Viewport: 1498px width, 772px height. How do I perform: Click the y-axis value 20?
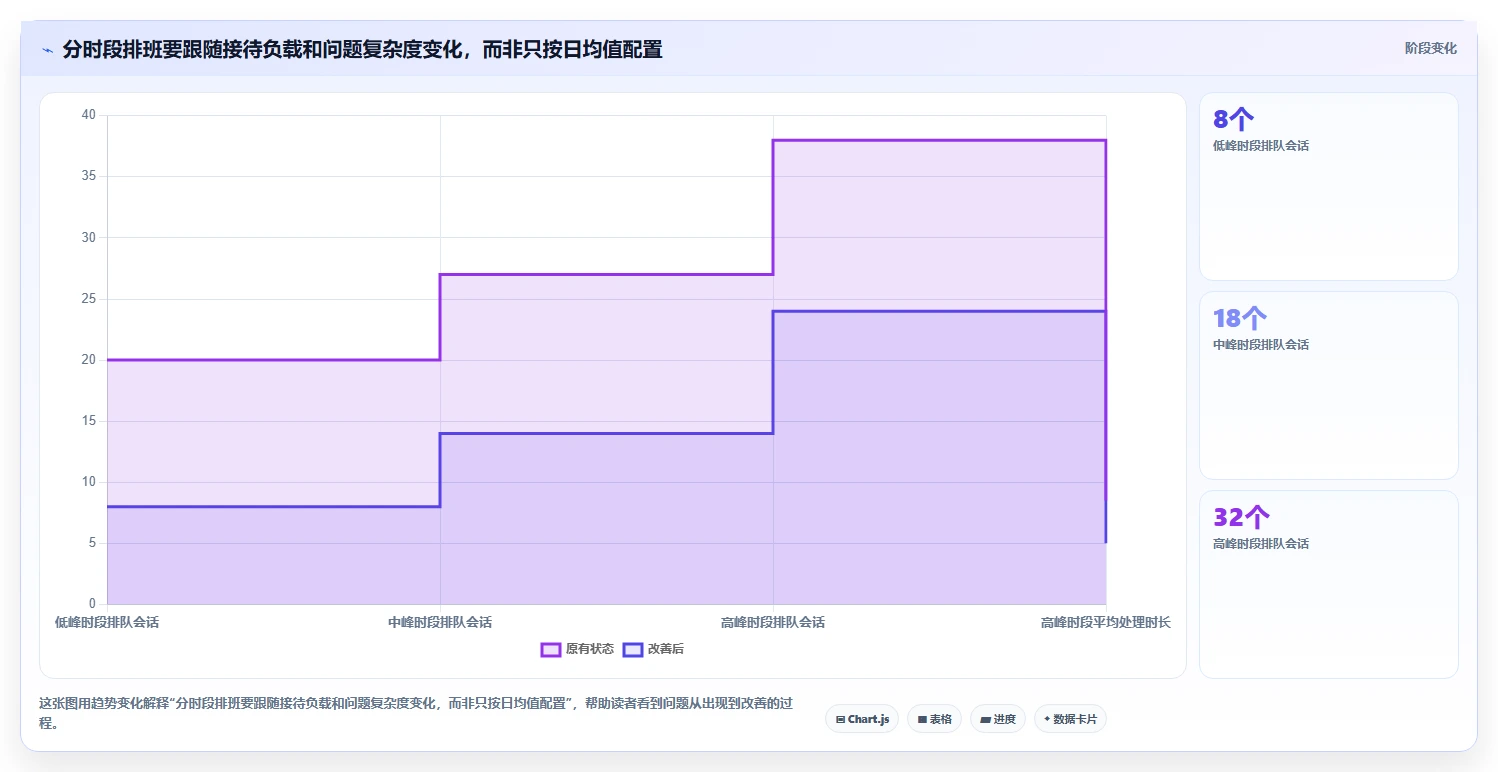pyautogui.click(x=89, y=360)
